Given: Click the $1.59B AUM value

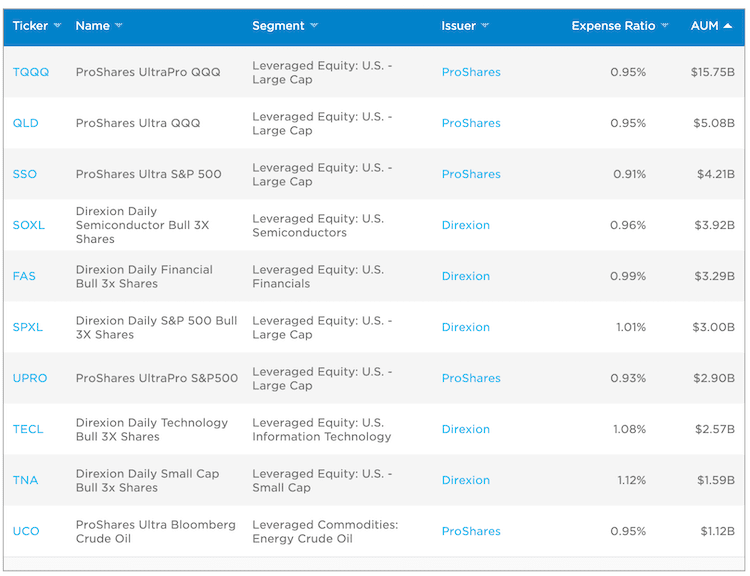Looking at the screenshot, I should [x=716, y=480].
